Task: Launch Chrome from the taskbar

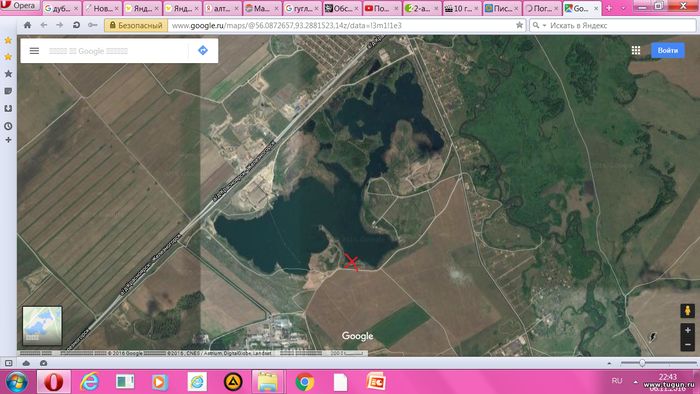Action: (x=304, y=382)
